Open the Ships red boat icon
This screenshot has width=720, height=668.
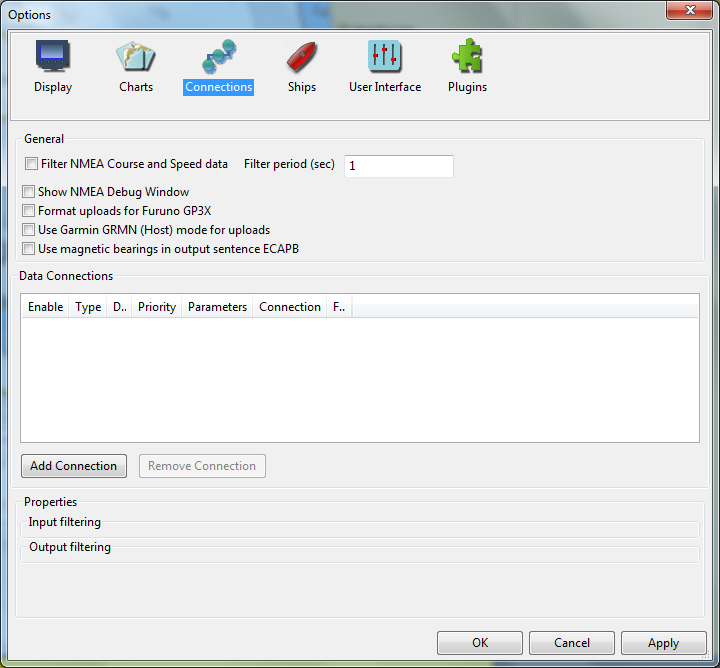tap(301, 57)
